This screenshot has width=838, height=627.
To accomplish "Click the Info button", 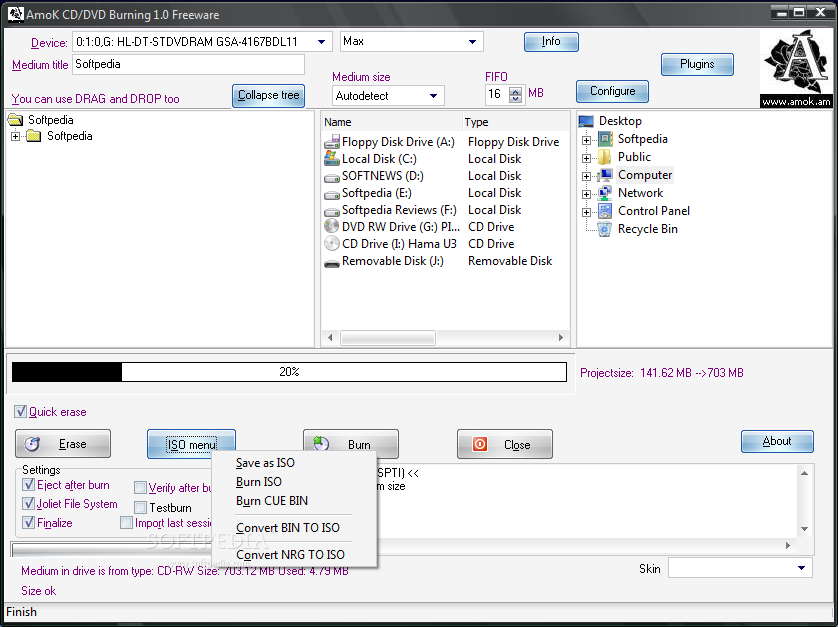I will tap(551, 42).
